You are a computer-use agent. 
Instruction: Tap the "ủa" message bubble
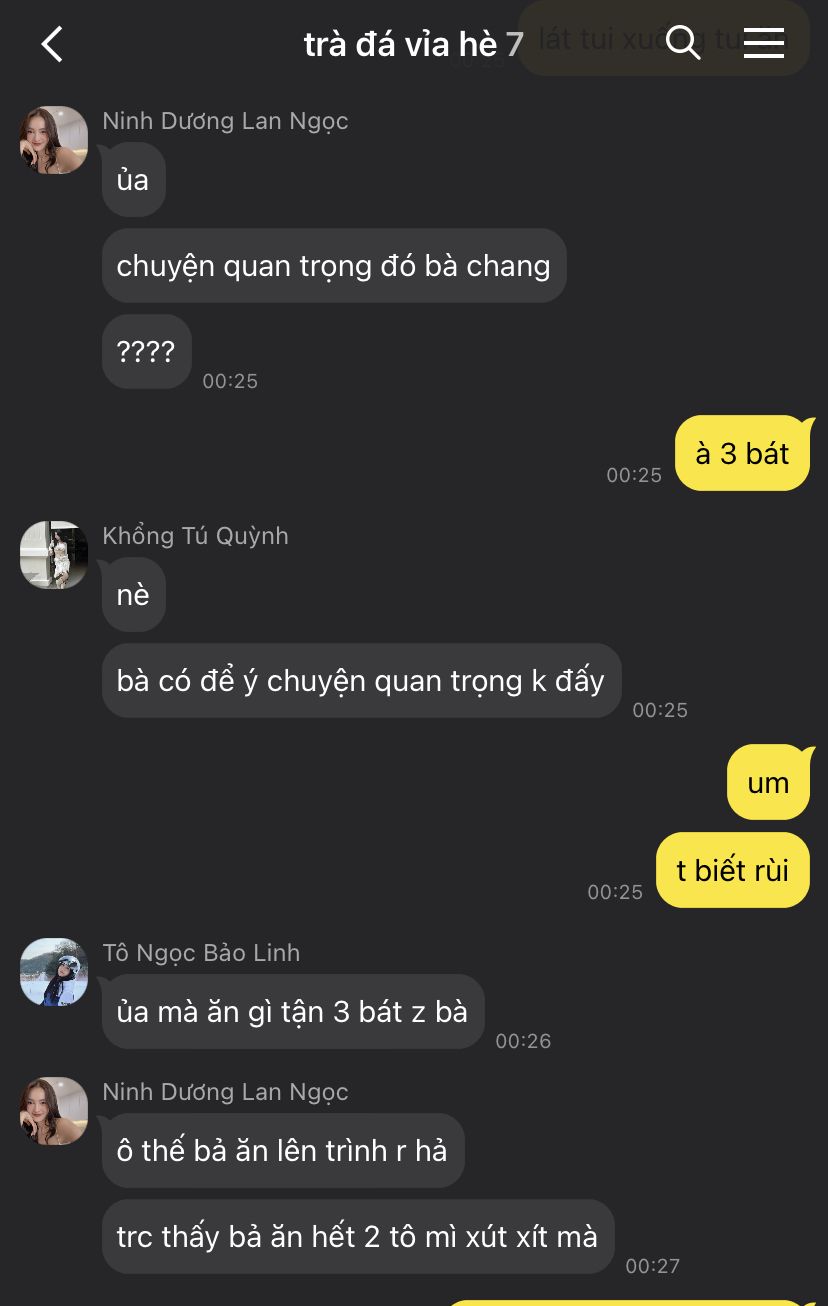tap(133, 180)
